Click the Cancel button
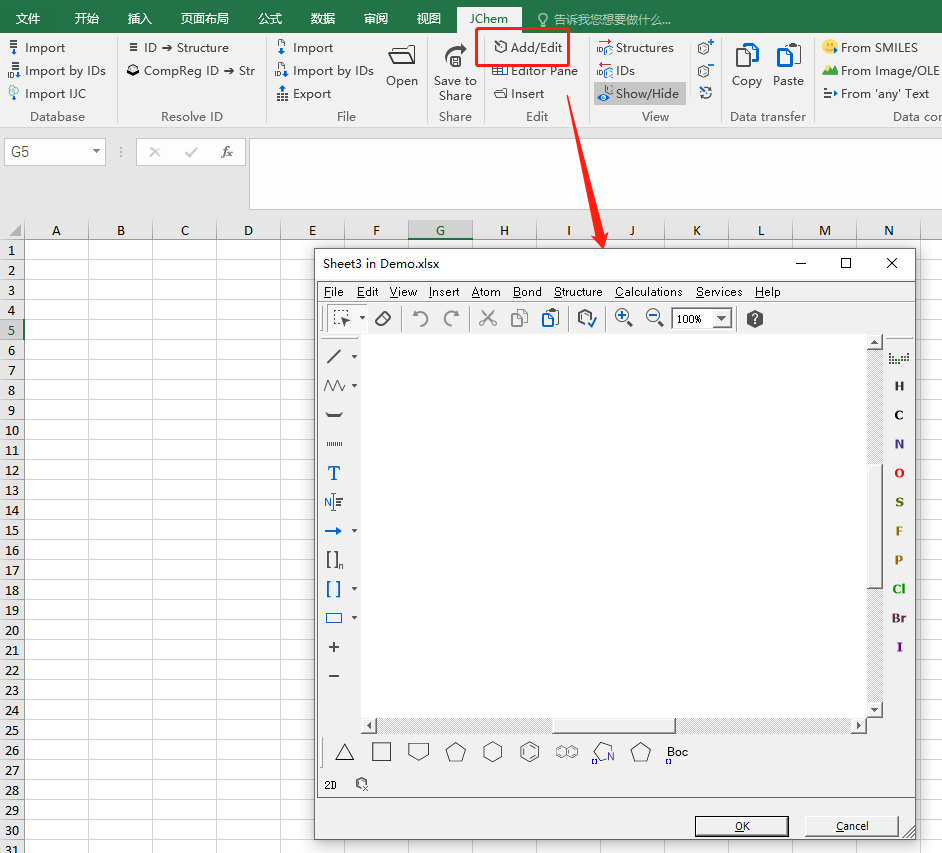Image resolution: width=942 pixels, height=853 pixels. tap(851, 826)
